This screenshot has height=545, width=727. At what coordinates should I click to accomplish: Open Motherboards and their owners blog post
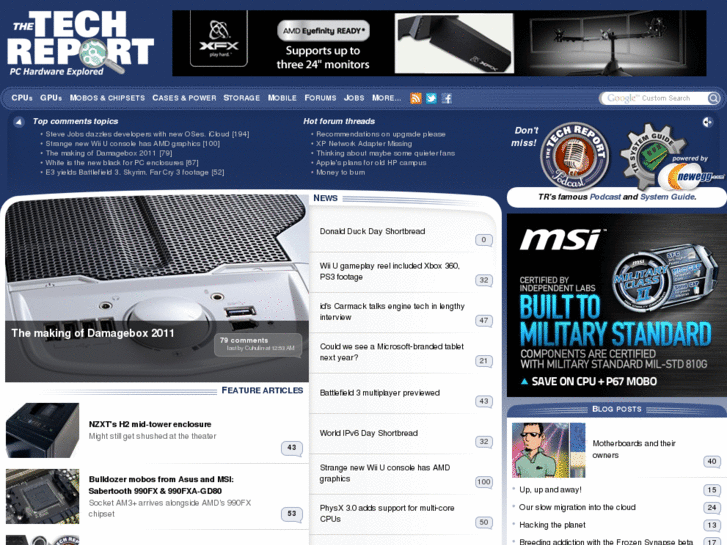(634, 449)
